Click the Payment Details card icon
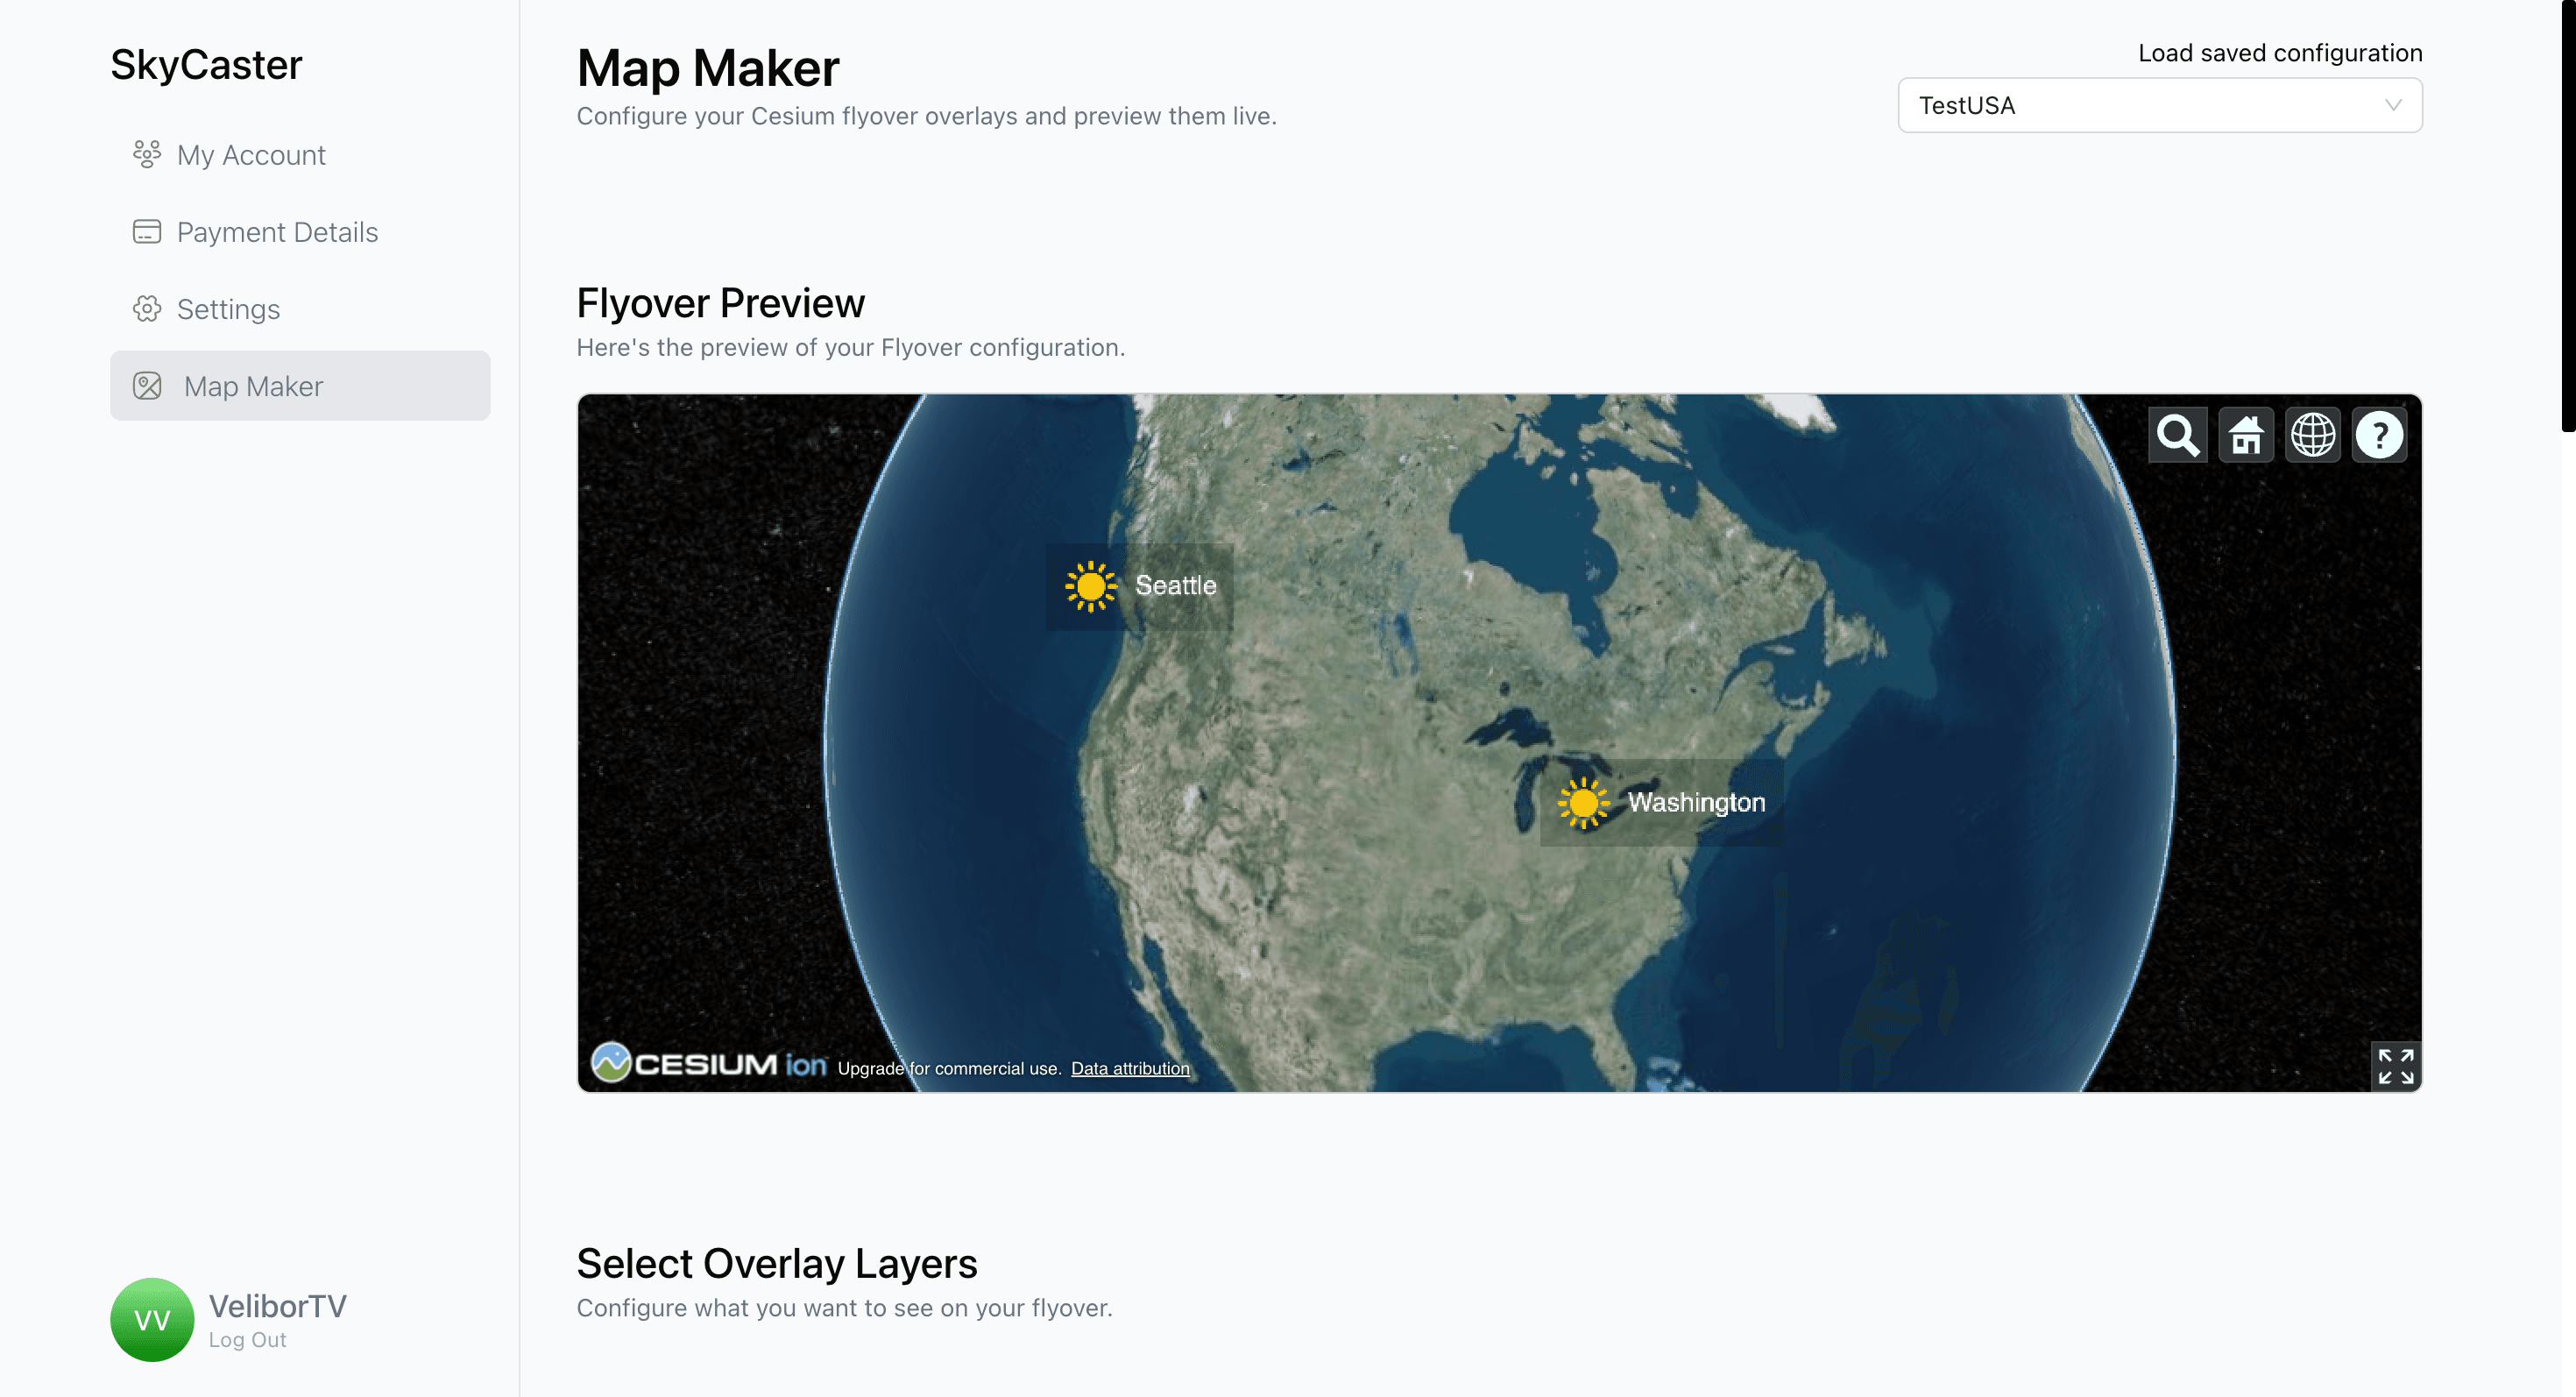Image resolution: width=2576 pixels, height=1397 pixels. pos(147,232)
